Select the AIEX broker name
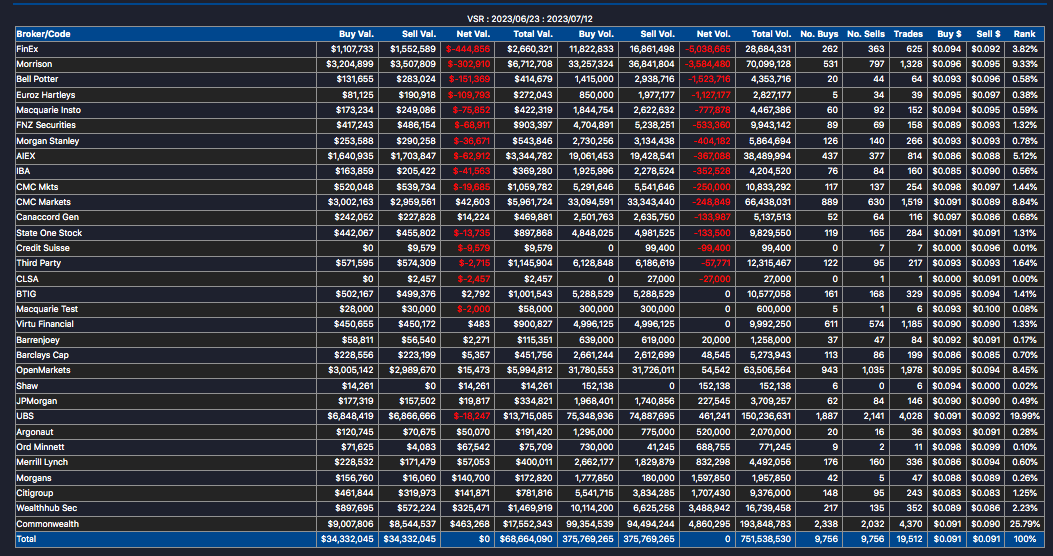The image size is (1053, 556). click(x=26, y=156)
